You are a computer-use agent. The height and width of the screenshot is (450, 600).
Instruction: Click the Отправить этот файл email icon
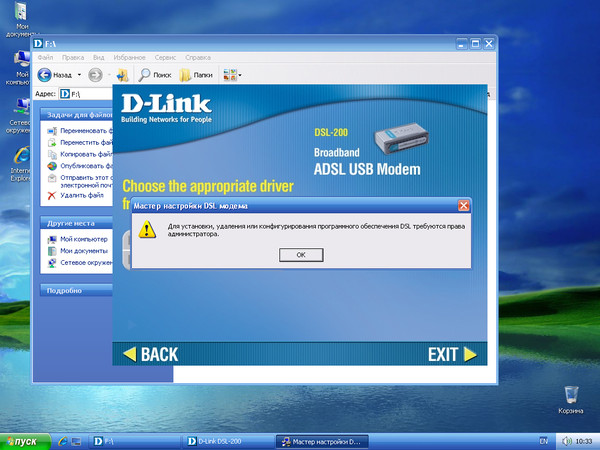point(52,178)
